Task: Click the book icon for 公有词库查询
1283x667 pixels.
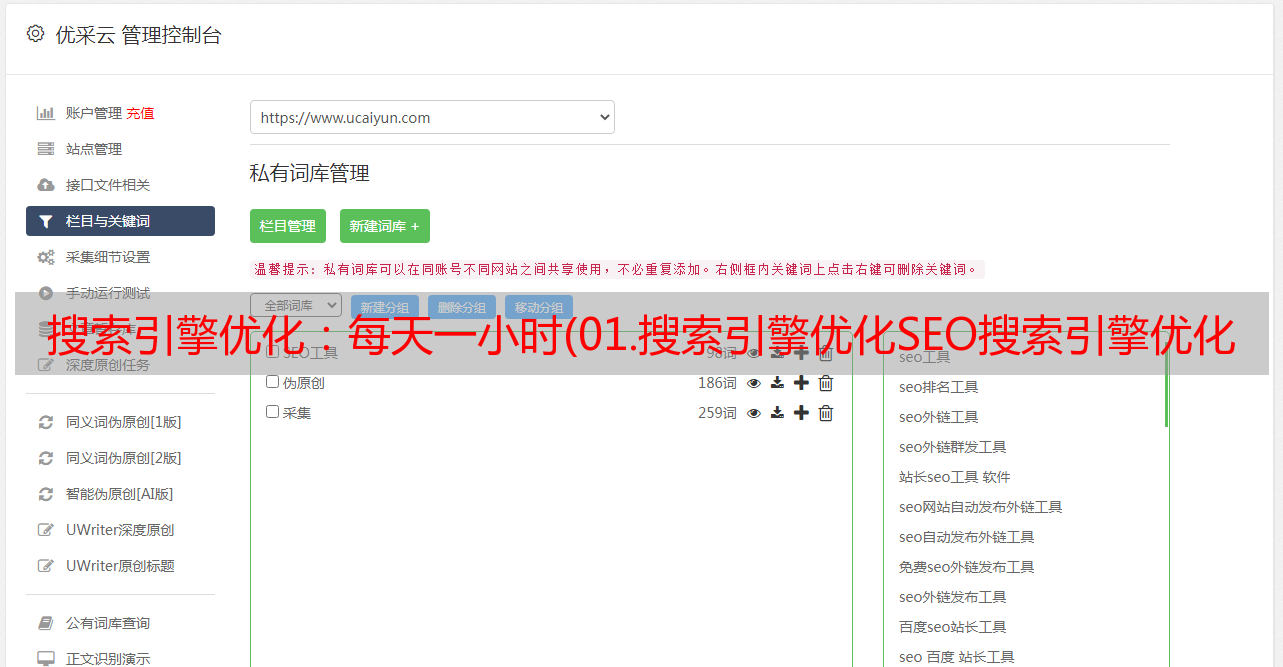Action: click(x=46, y=623)
